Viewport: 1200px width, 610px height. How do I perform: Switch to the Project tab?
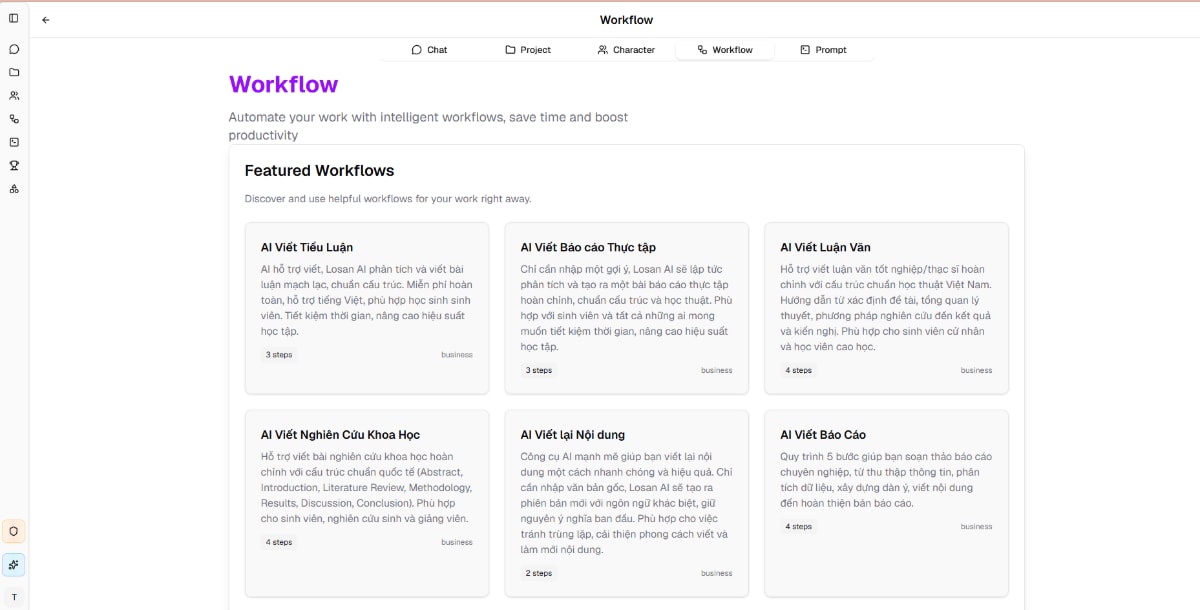527,50
